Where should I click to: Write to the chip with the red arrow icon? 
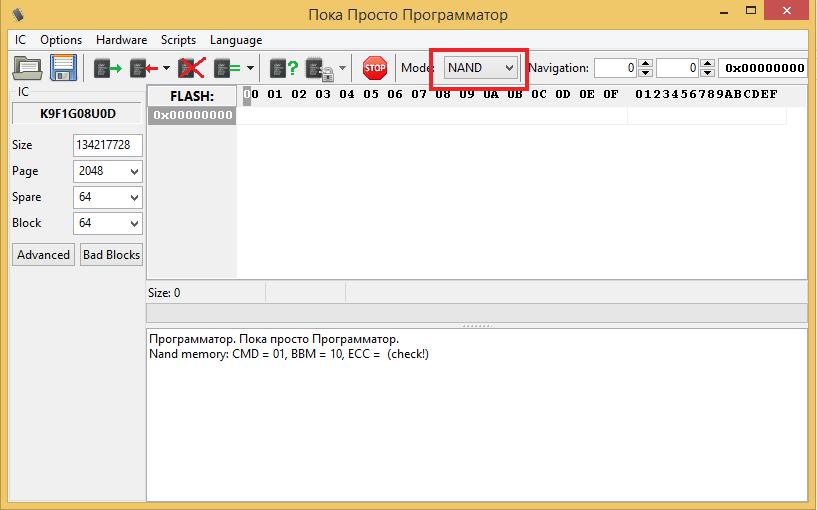pos(144,68)
